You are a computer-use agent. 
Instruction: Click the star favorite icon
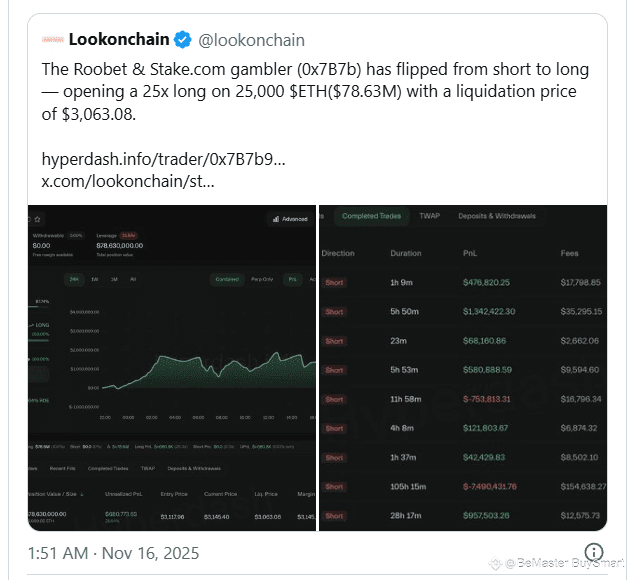(38, 218)
